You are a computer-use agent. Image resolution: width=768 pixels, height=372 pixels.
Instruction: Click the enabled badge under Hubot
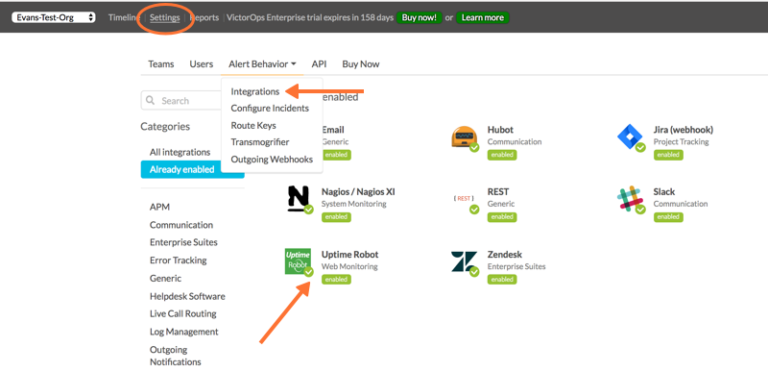[502, 155]
